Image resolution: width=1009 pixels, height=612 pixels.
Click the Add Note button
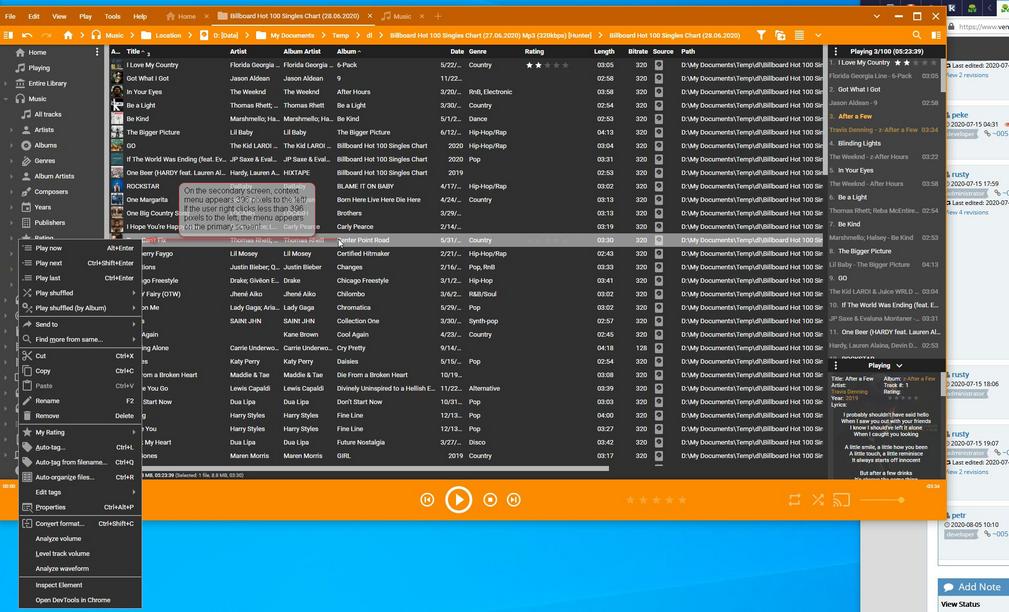(x=971, y=587)
